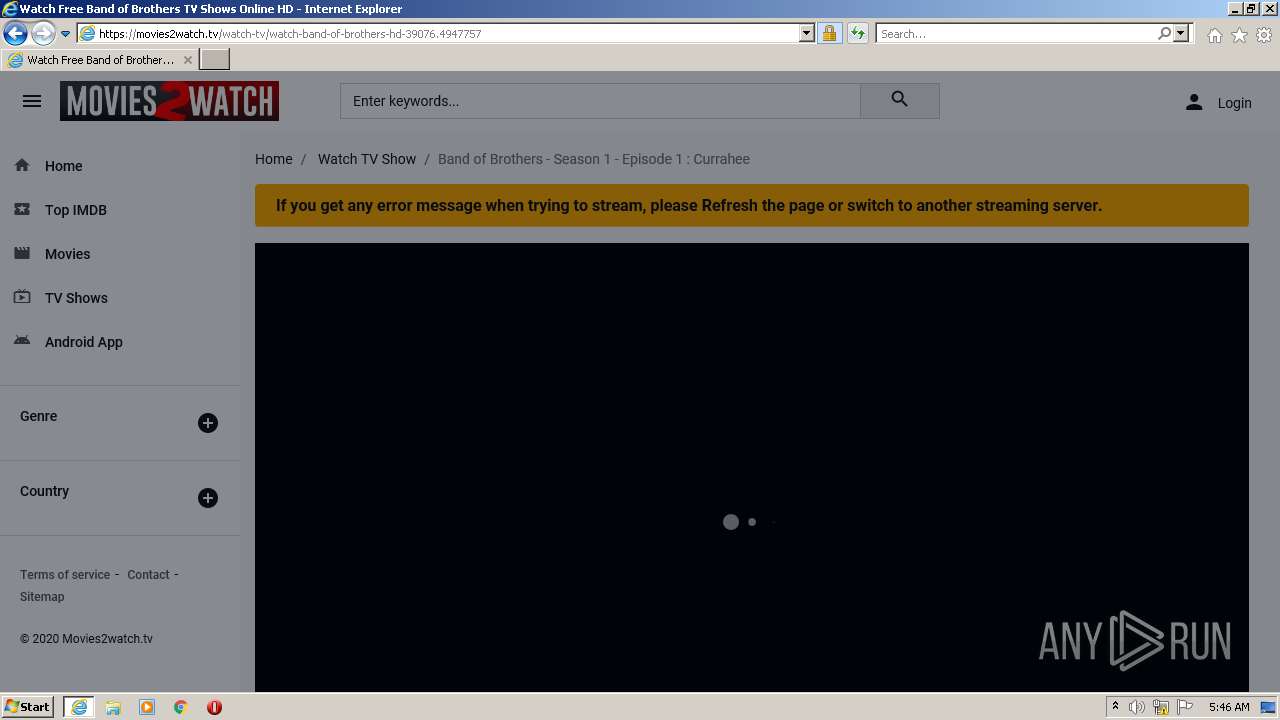This screenshot has height=720, width=1280.
Task: Click the Movies clapperboard icon
Action: pos(22,253)
